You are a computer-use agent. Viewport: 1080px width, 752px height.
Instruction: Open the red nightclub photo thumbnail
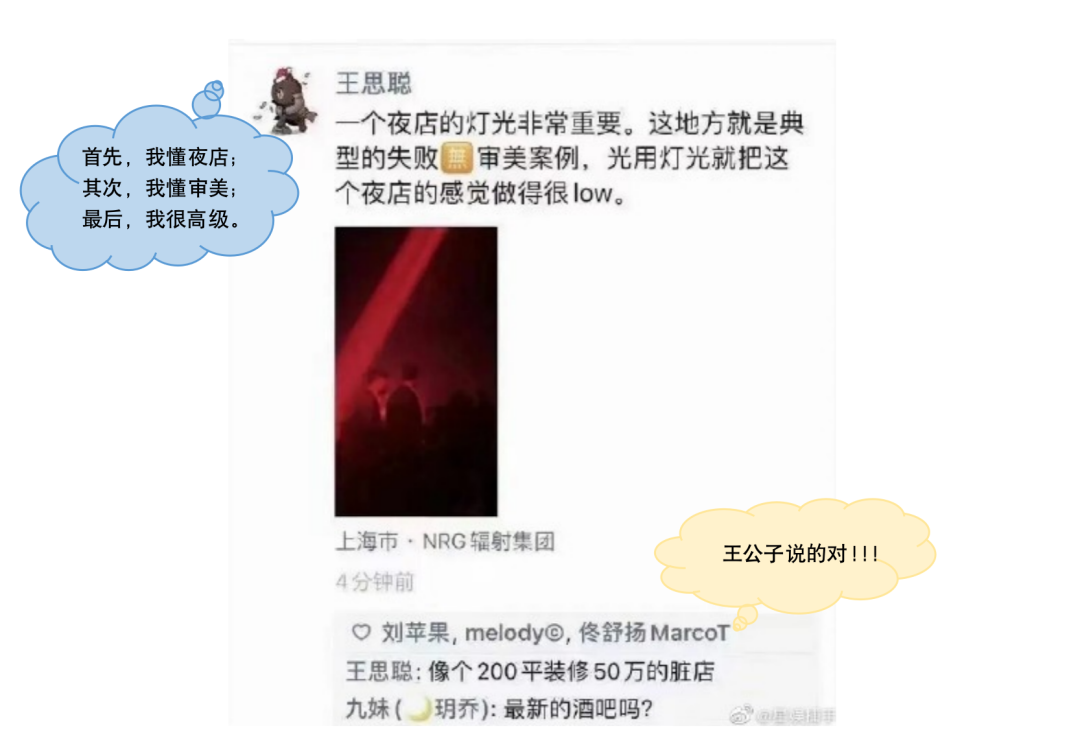(416, 371)
